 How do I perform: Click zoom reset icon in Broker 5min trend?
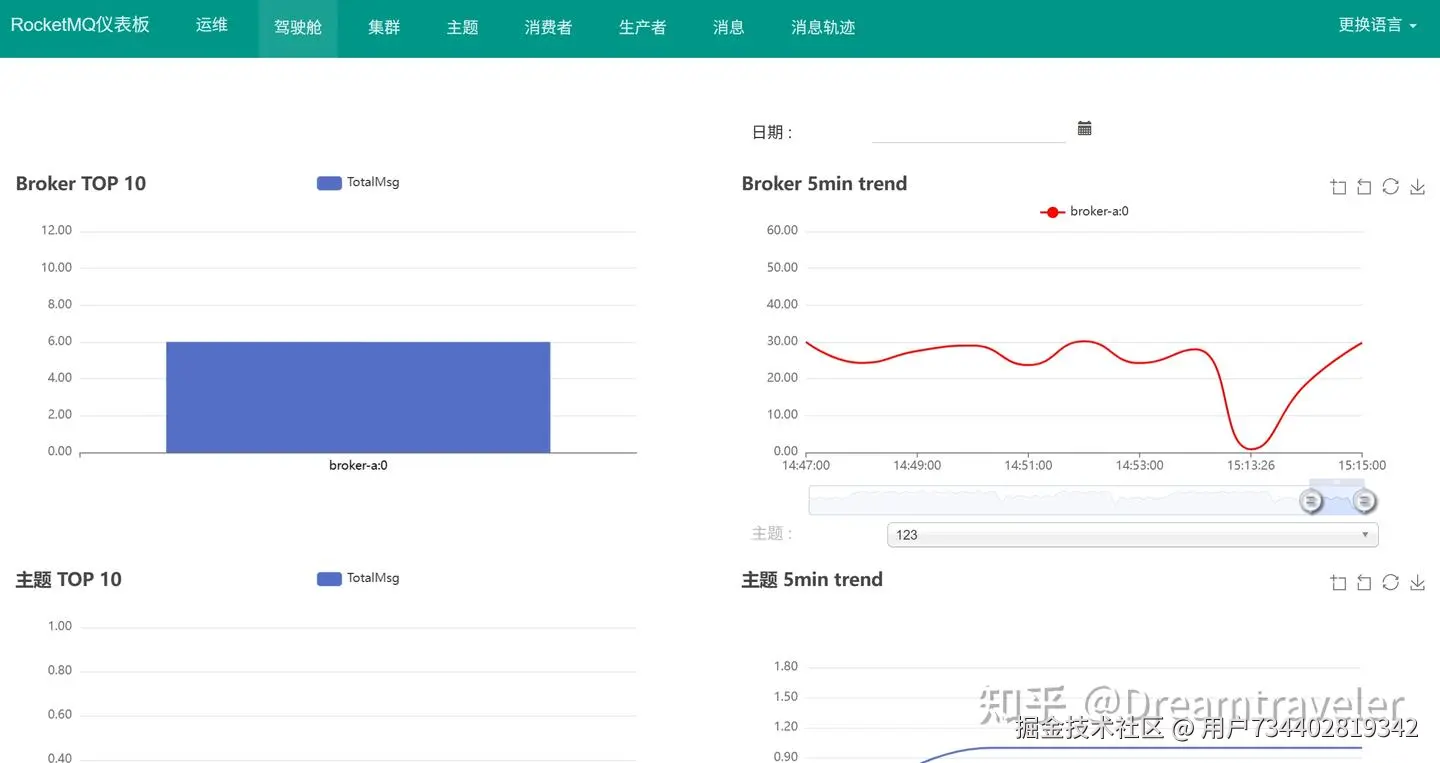pos(1364,187)
